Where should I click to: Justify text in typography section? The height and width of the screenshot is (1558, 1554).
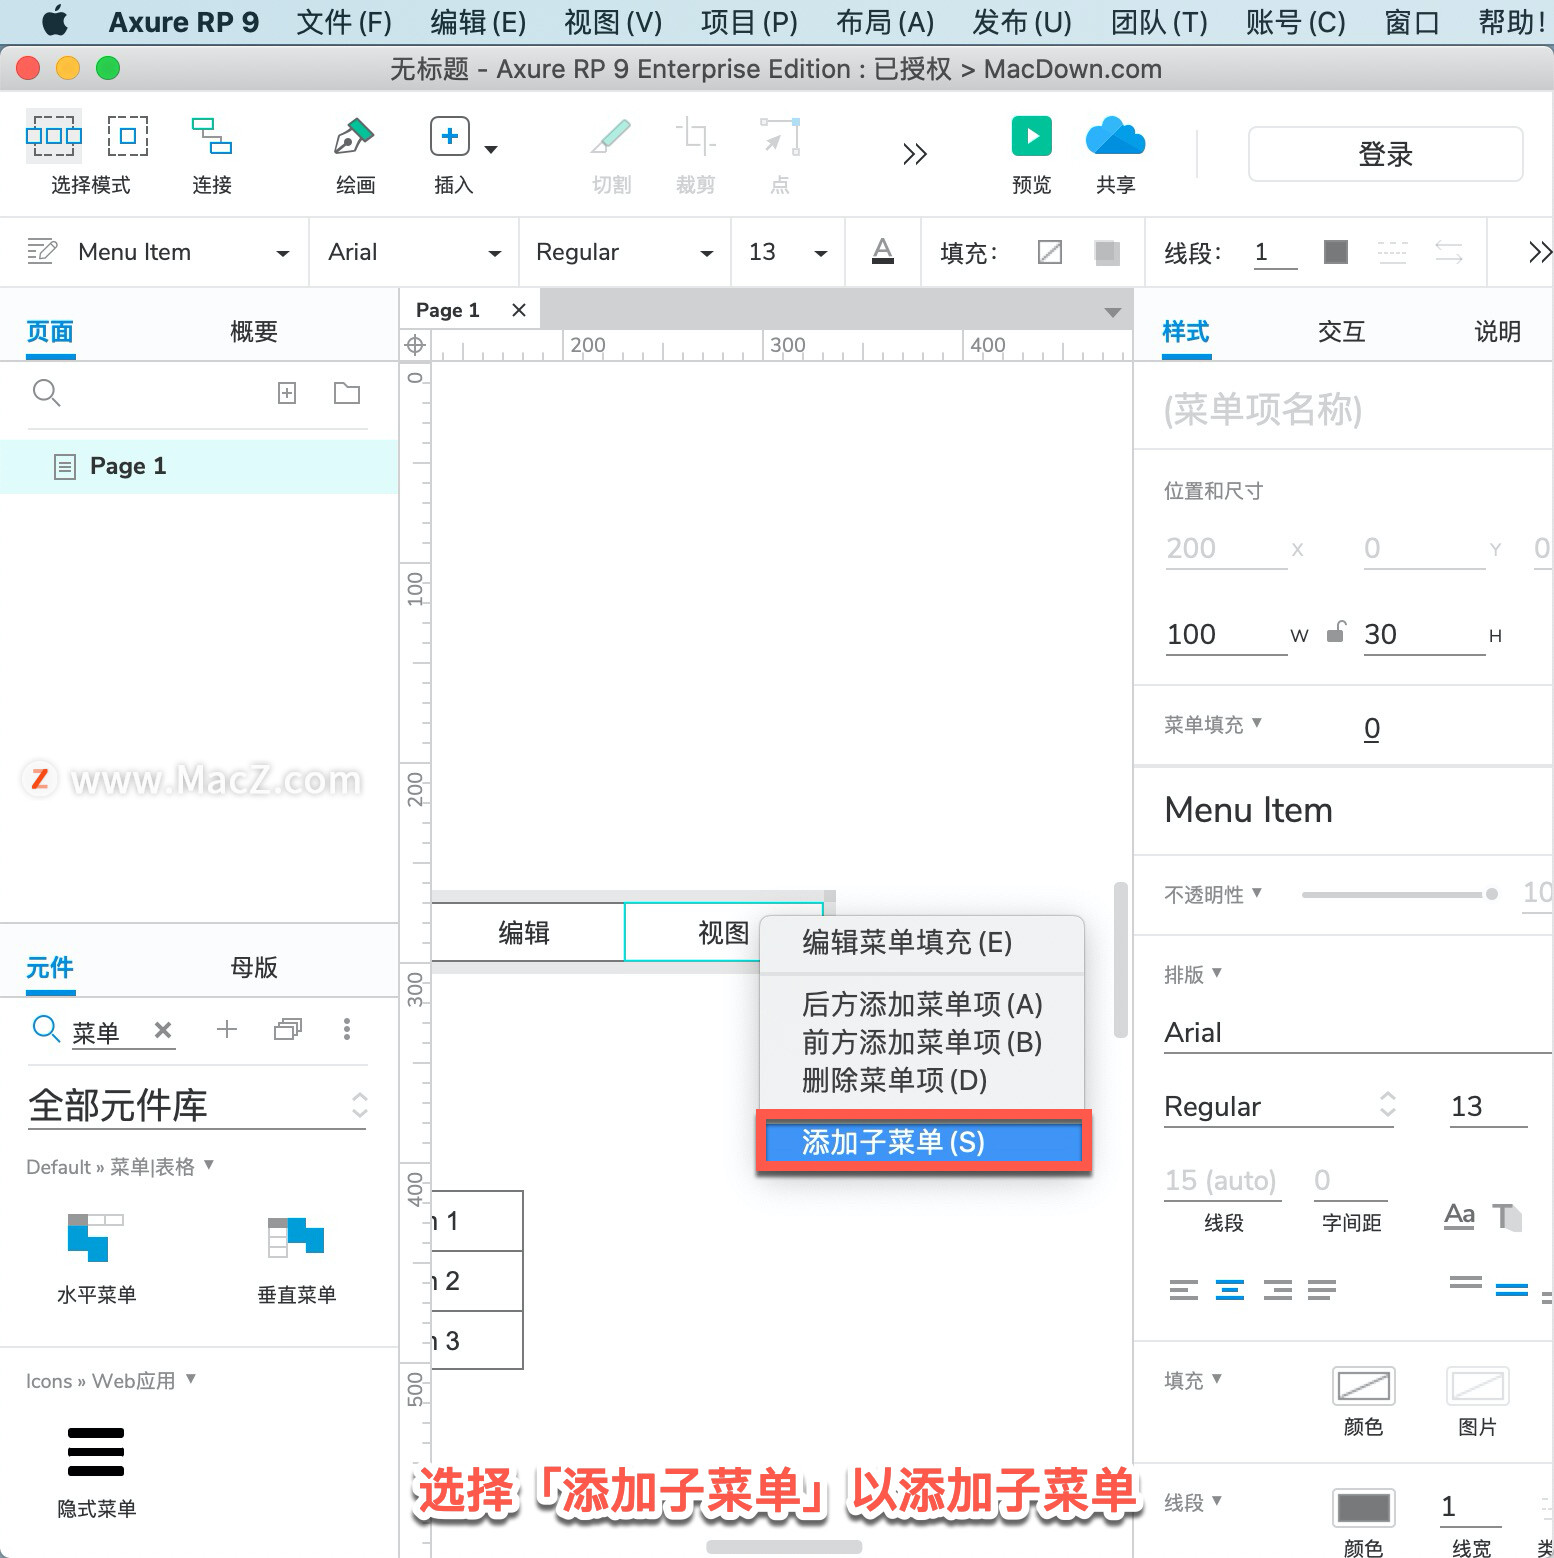[1322, 1290]
